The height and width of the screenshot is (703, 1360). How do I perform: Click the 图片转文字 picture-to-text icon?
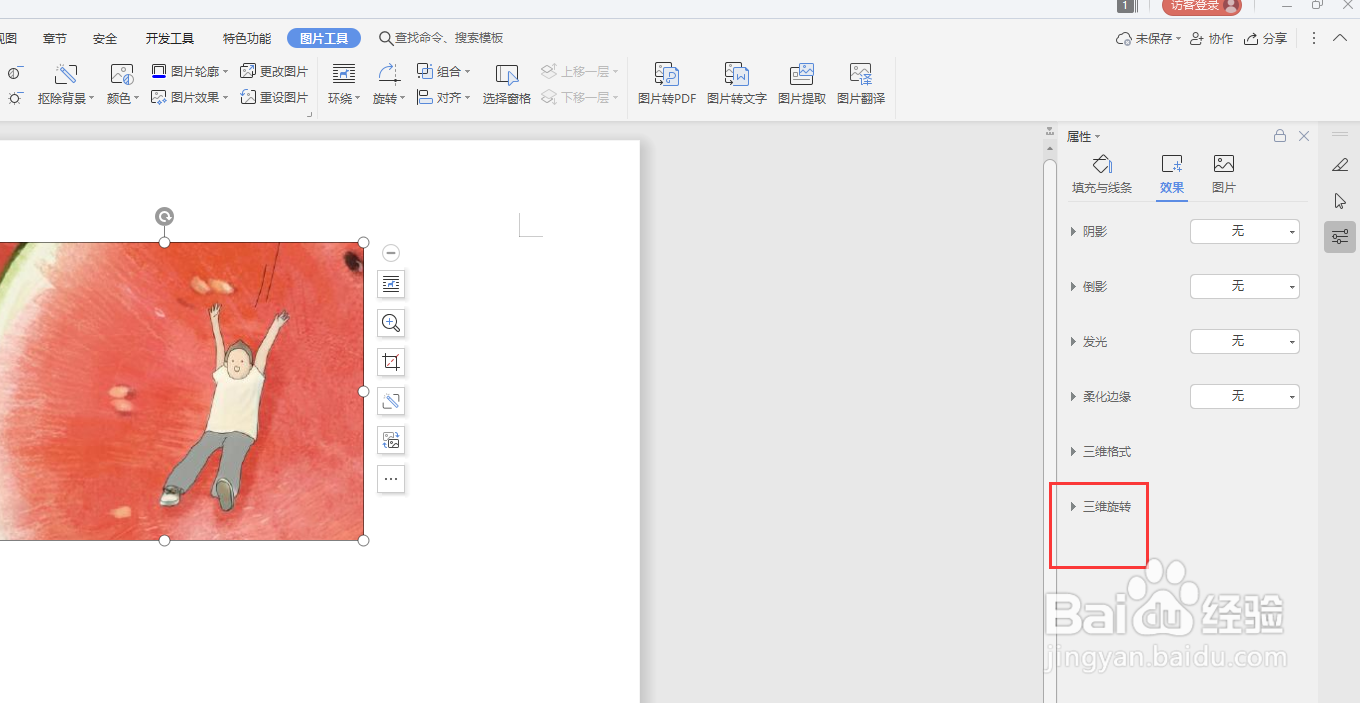[x=737, y=84]
